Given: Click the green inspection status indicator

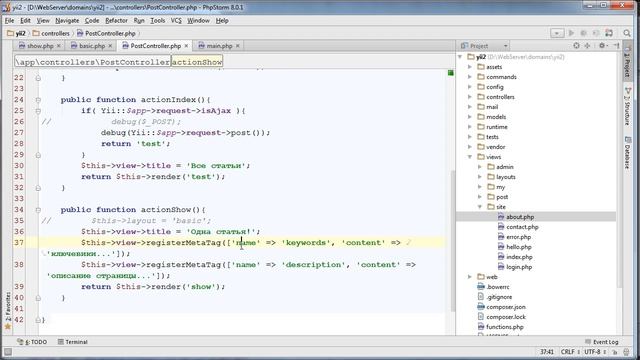Looking at the screenshot, I should (451, 73).
